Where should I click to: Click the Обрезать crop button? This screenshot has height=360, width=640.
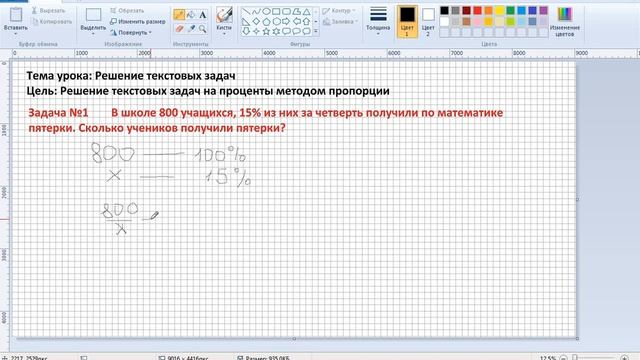(127, 11)
